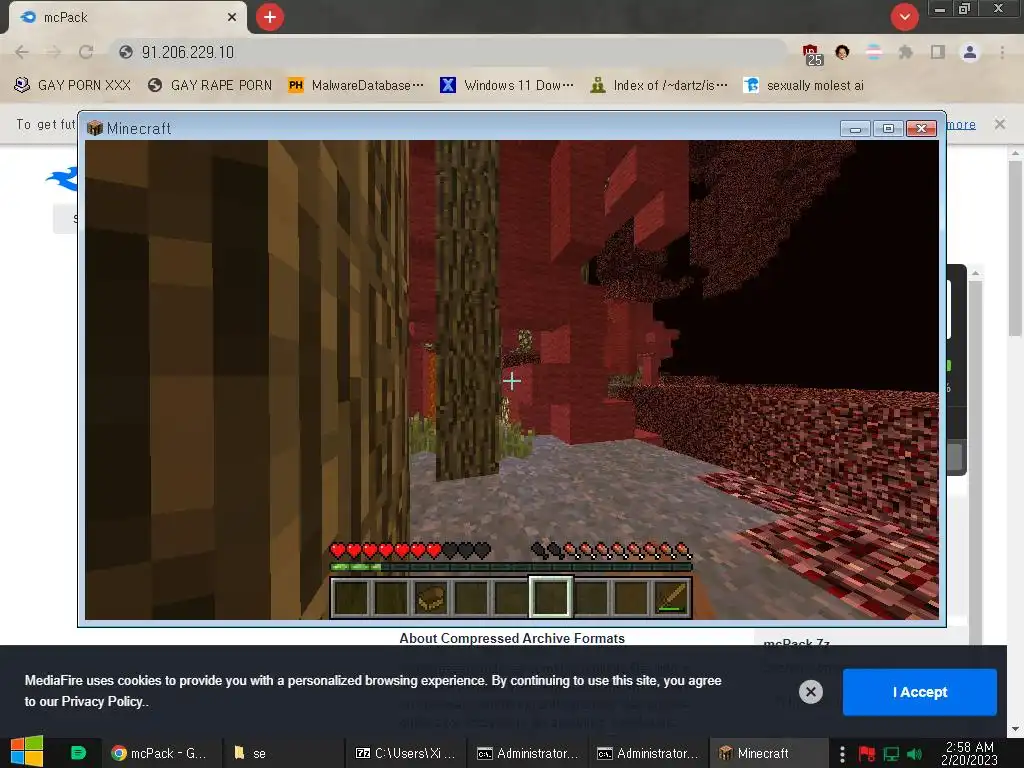Click the inner panel scrollbar up arrow
This screenshot has height=768, width=1024.
(976, 273)
